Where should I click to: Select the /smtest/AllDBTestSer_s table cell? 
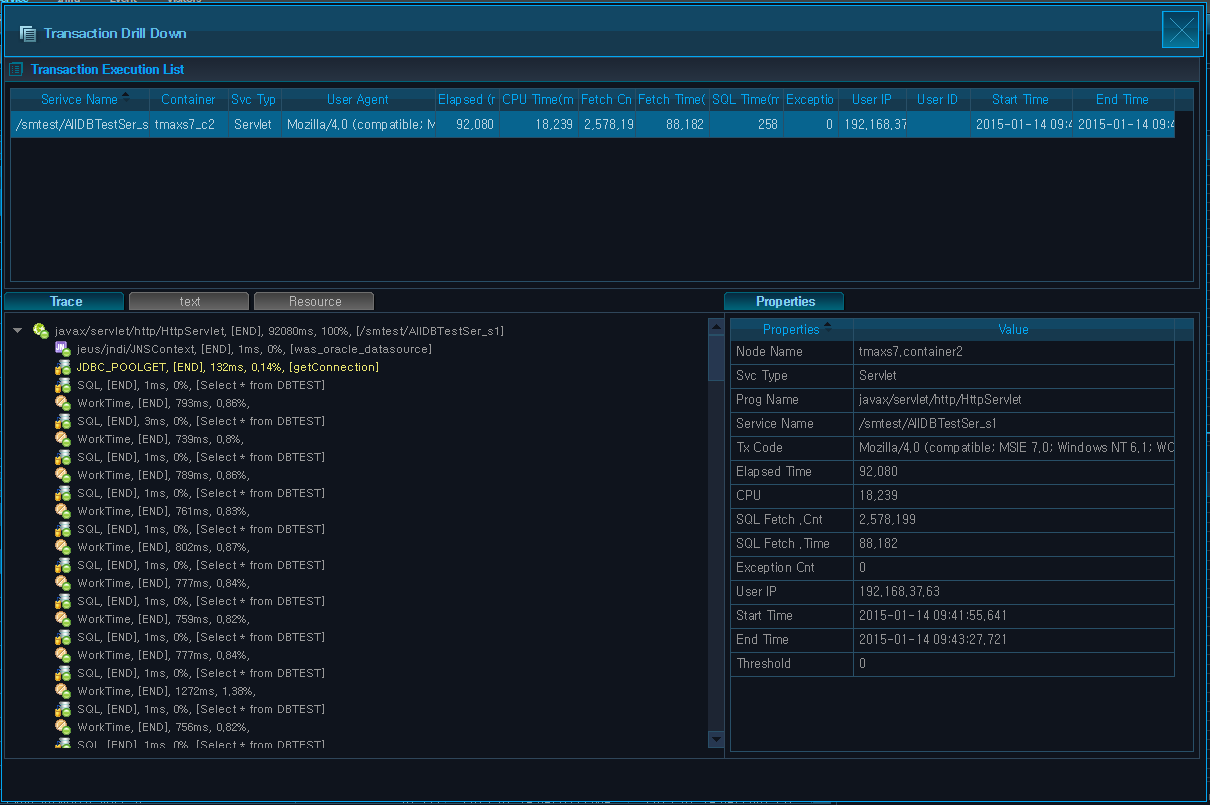(x=81, y=125)
